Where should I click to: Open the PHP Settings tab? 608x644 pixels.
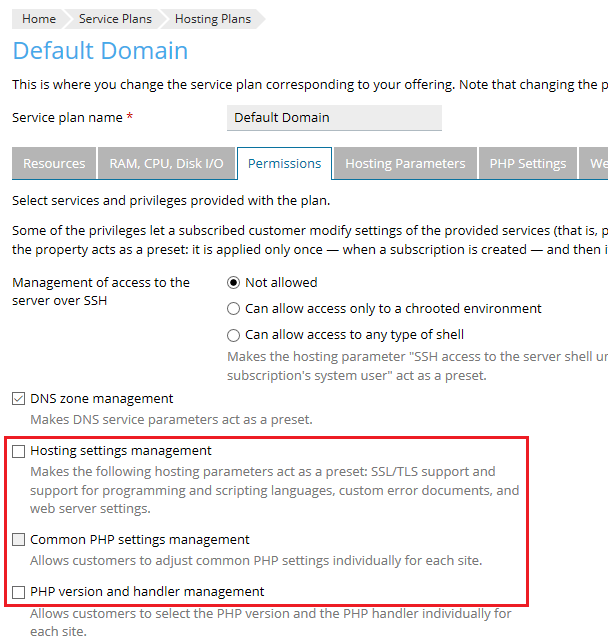[x=528, y=164]
